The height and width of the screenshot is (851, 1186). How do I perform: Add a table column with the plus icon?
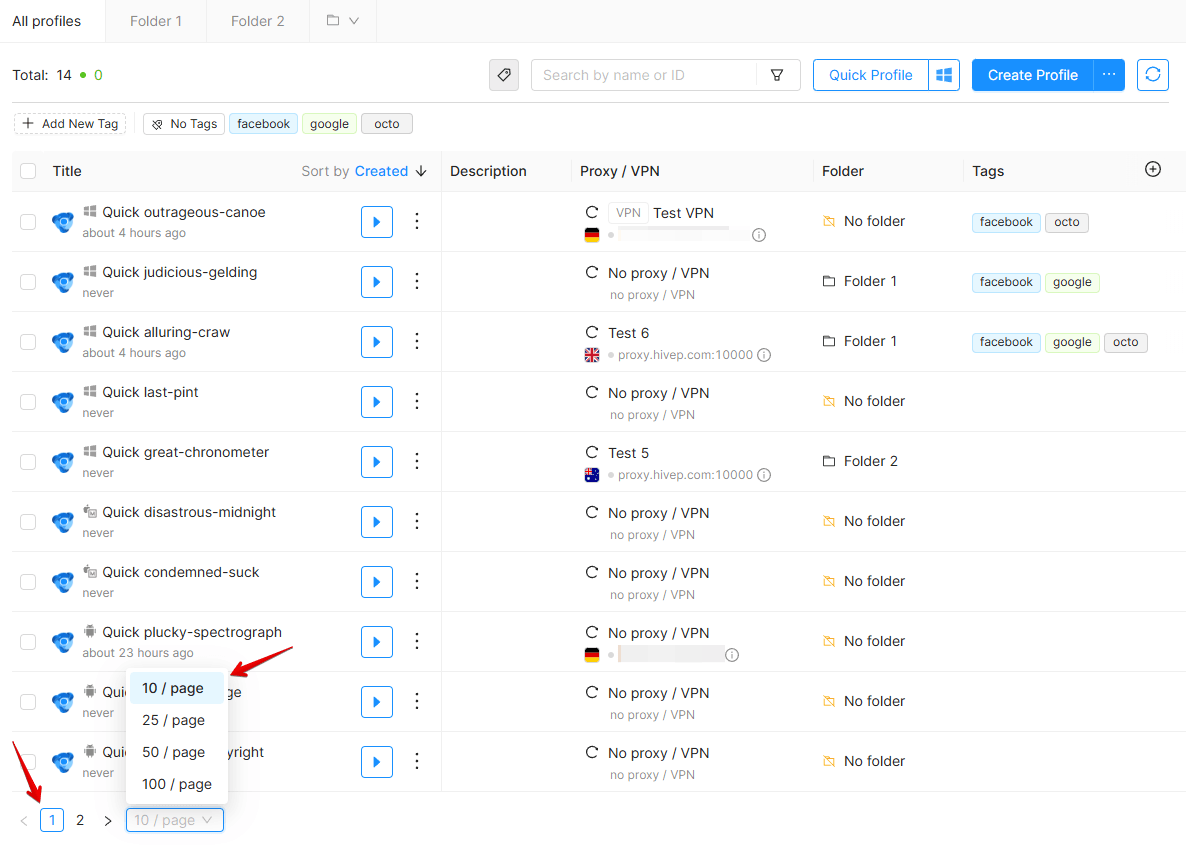(x=1153, y=169)
